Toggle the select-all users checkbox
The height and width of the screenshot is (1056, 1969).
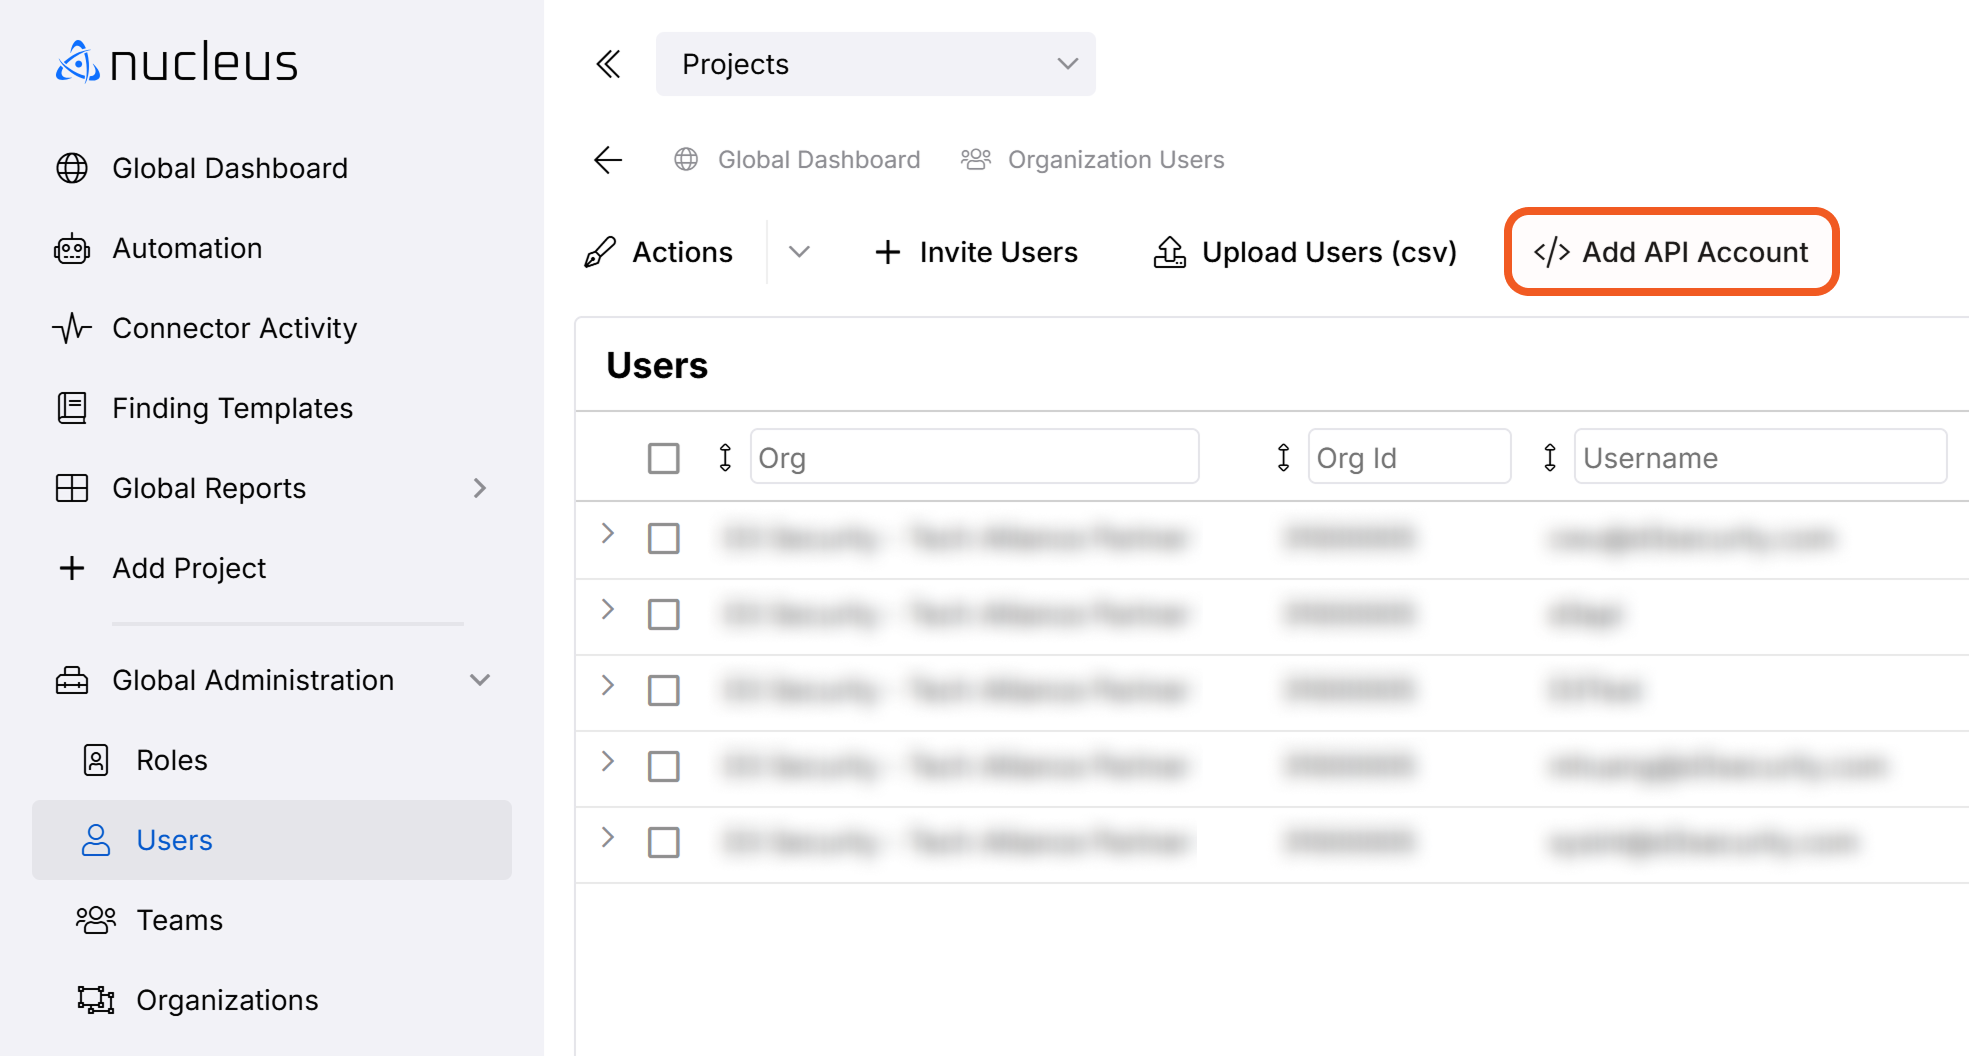pyautogui.click(x=663, y=458)
